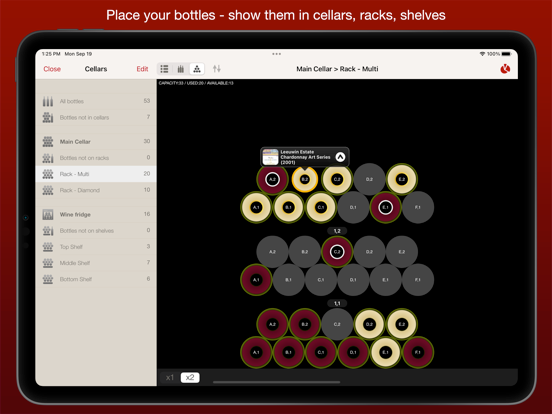552x414 pixels.
Task: Select red bottle A.2 in top rack section
Action: pos(272,180)
